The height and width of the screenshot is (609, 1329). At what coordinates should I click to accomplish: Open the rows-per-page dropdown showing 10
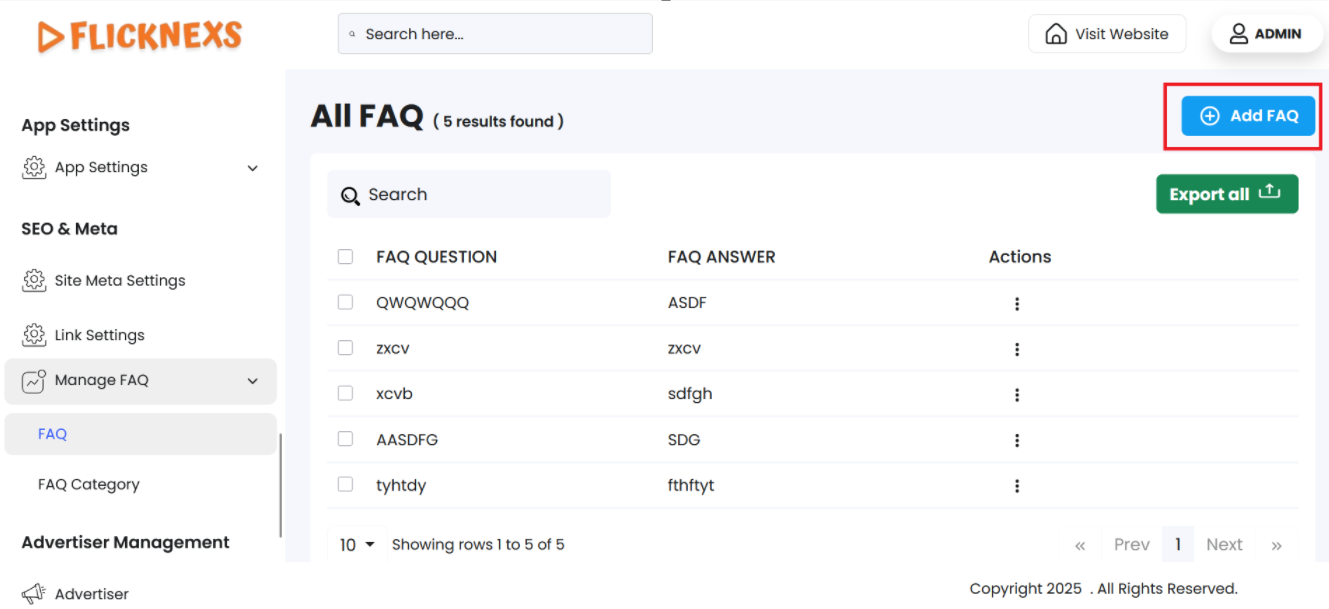click(x=357, y=545)
